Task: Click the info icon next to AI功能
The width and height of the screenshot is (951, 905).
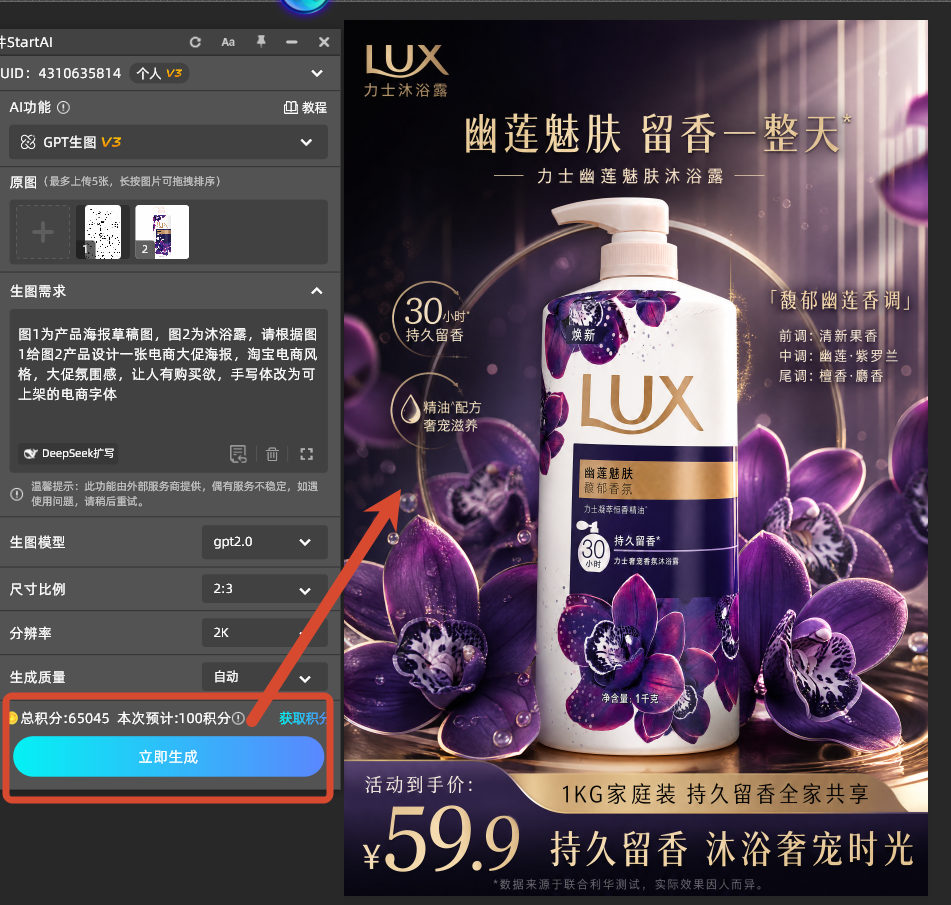Action: pyautogui.click(x=63, y=107)
